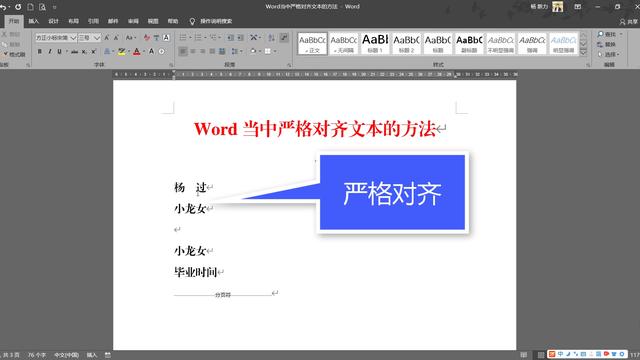Expand the Styles gallery more arrow
This screenshot has width=640, height=360.
coord(583,52)
